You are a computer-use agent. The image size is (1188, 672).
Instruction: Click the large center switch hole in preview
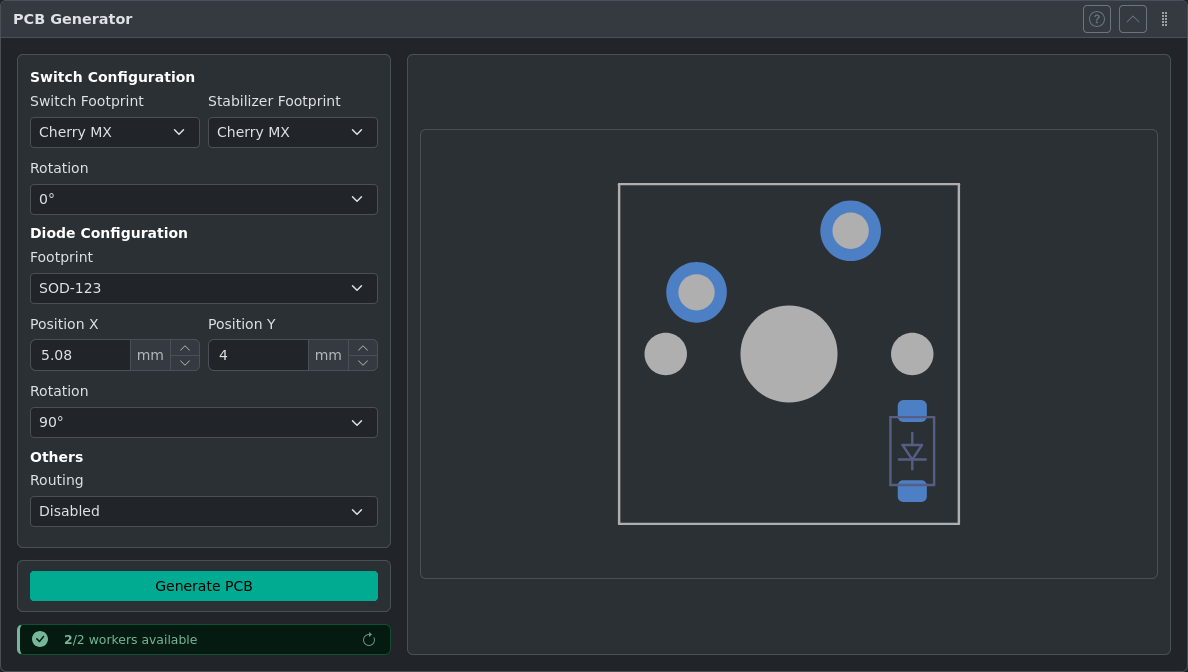[789, 353]
